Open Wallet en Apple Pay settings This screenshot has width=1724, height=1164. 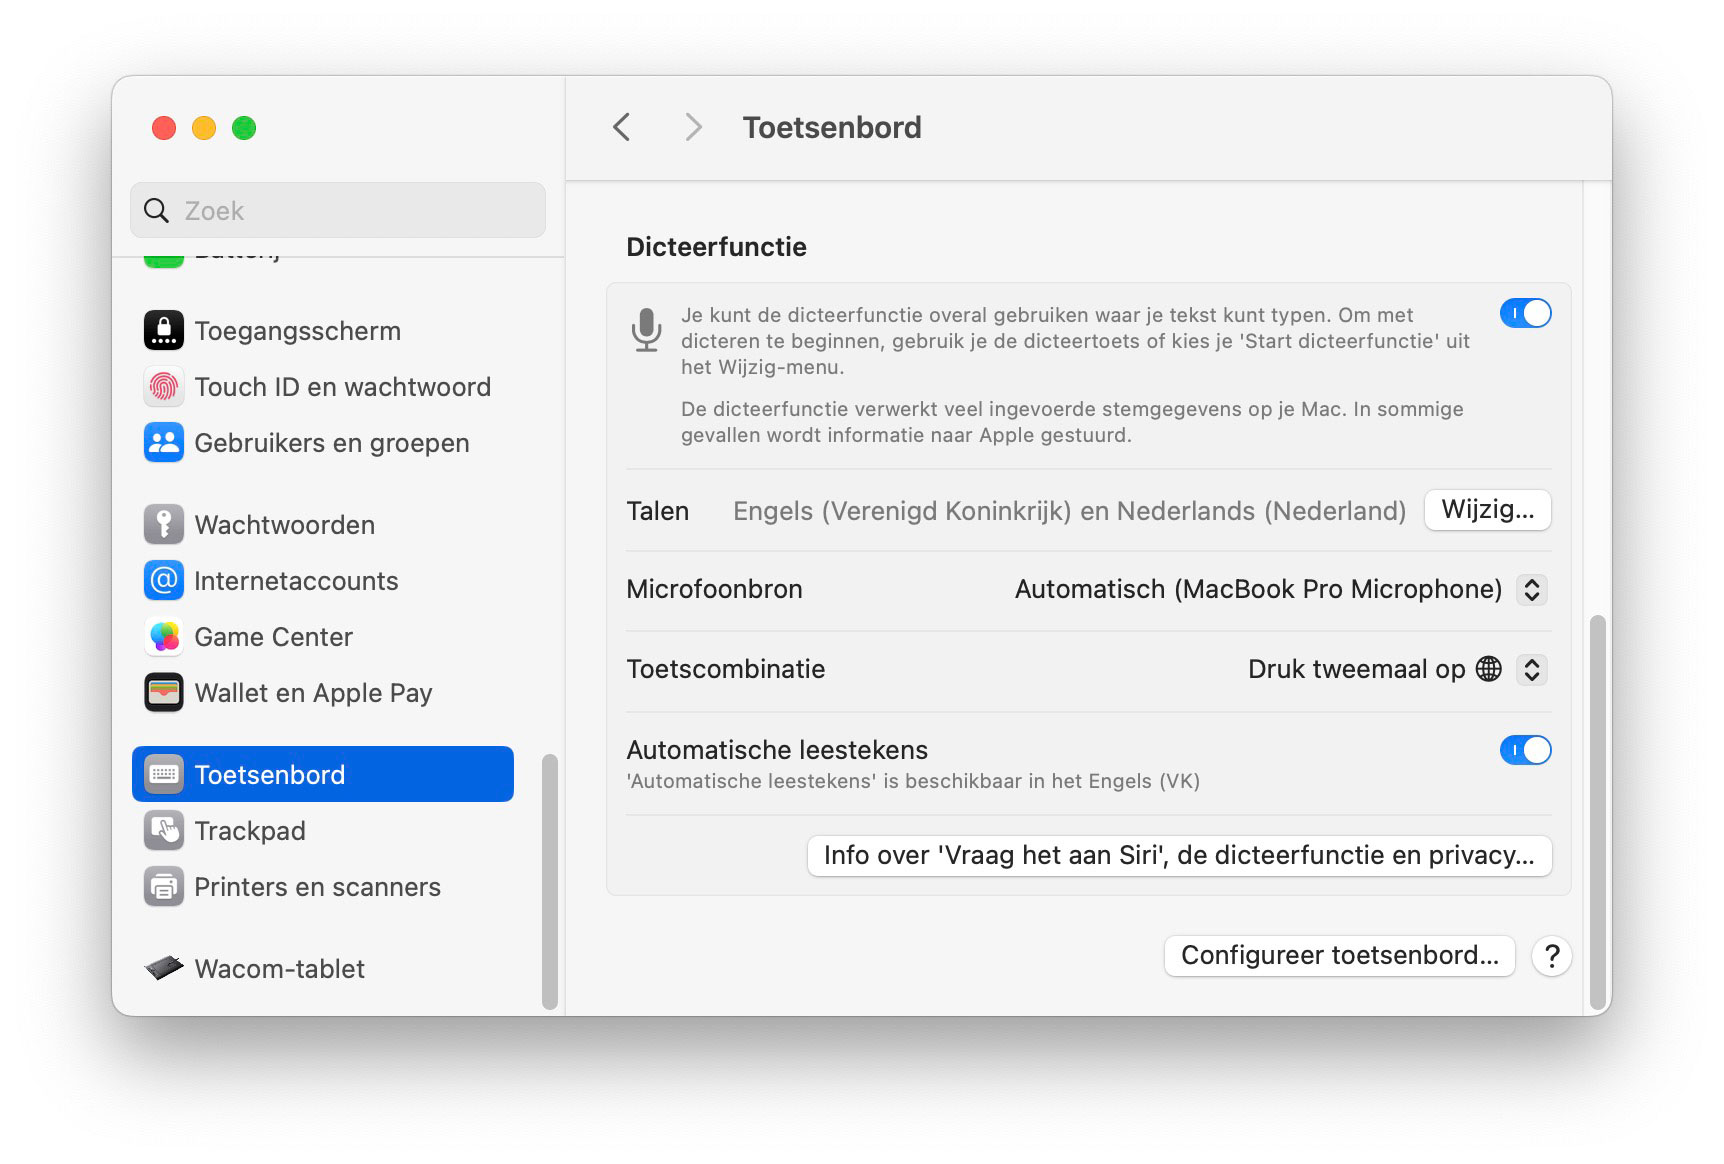point(322,692)
